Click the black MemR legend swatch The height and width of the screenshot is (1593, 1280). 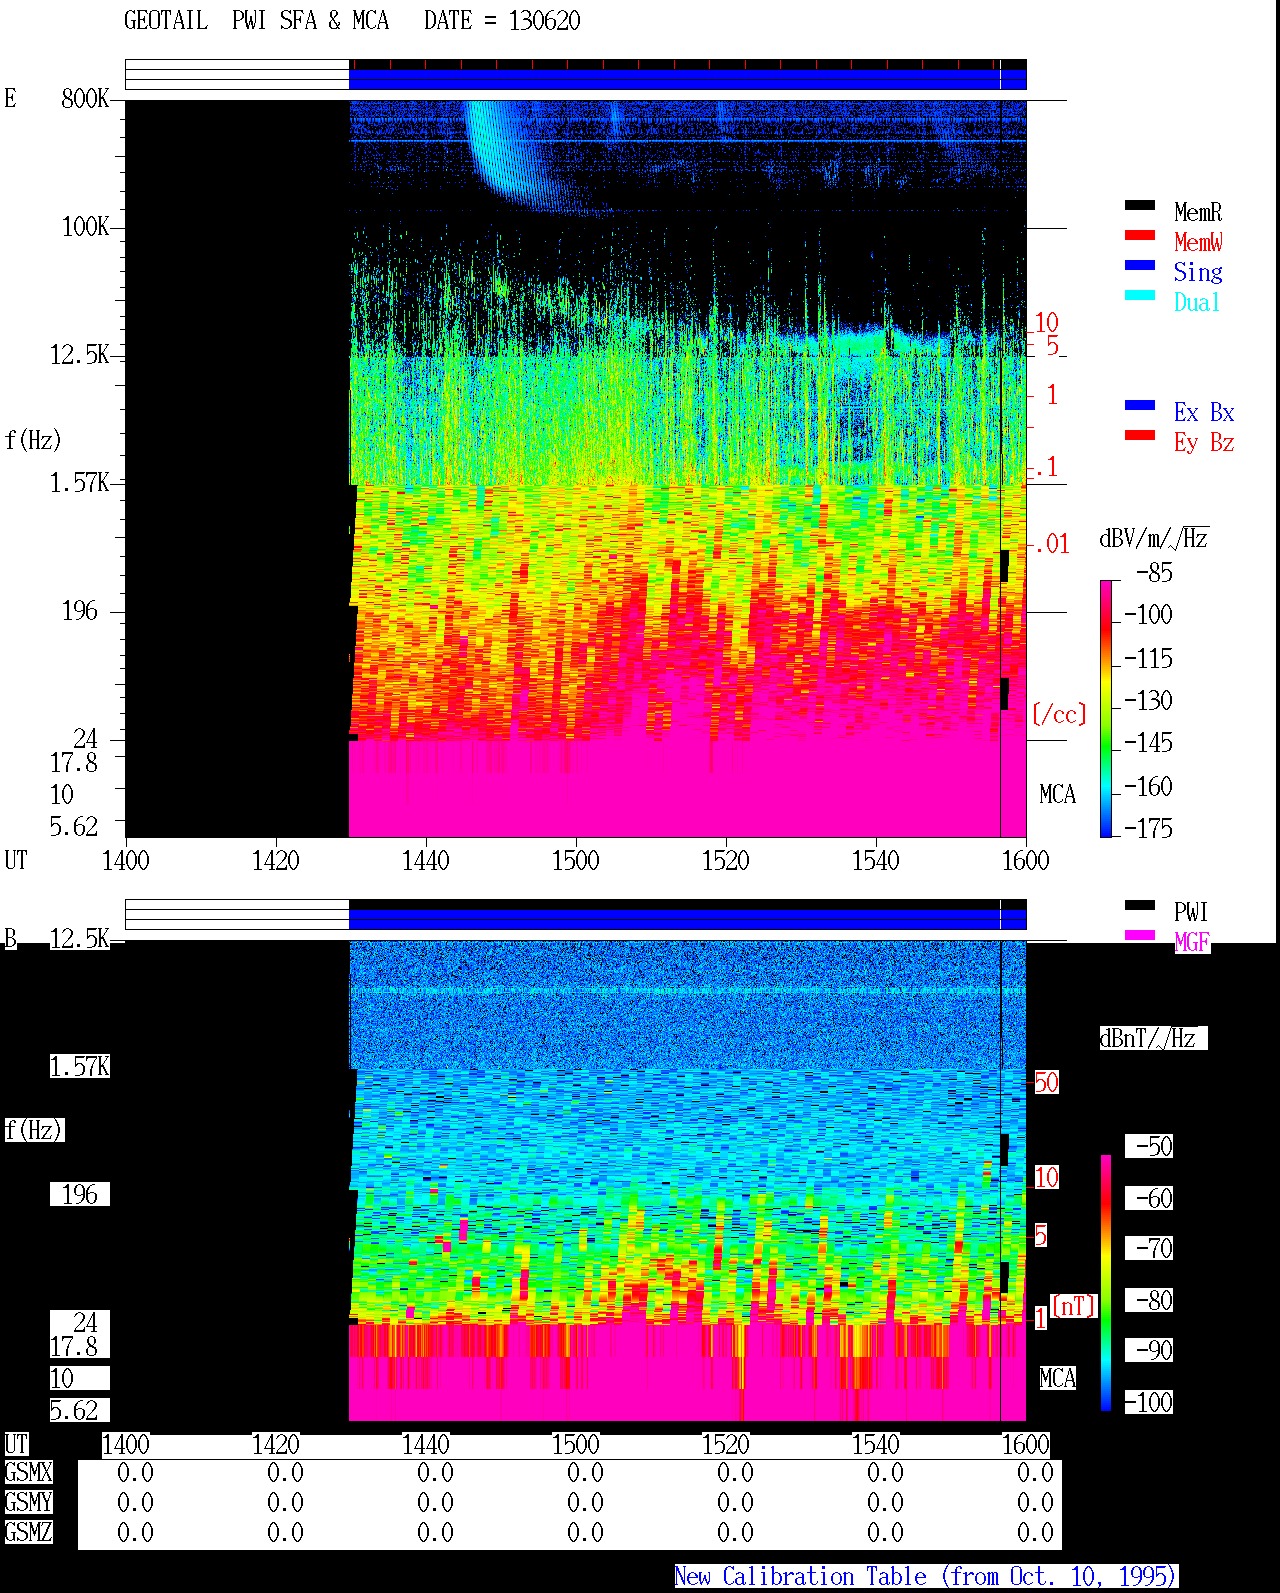[1140, 206]
